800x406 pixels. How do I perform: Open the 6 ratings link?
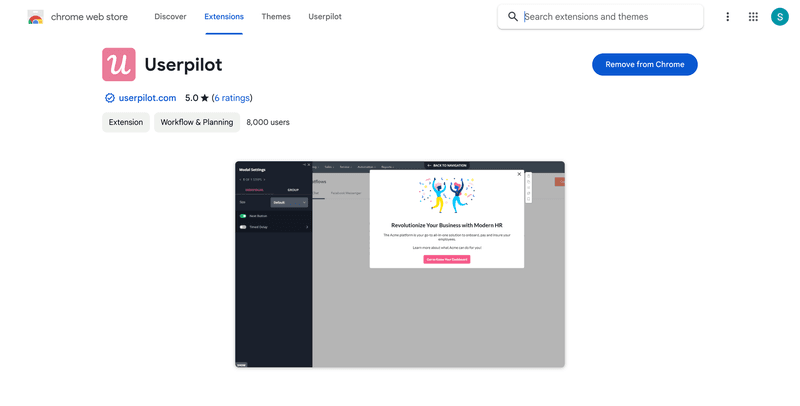click(x=232, y=98)
